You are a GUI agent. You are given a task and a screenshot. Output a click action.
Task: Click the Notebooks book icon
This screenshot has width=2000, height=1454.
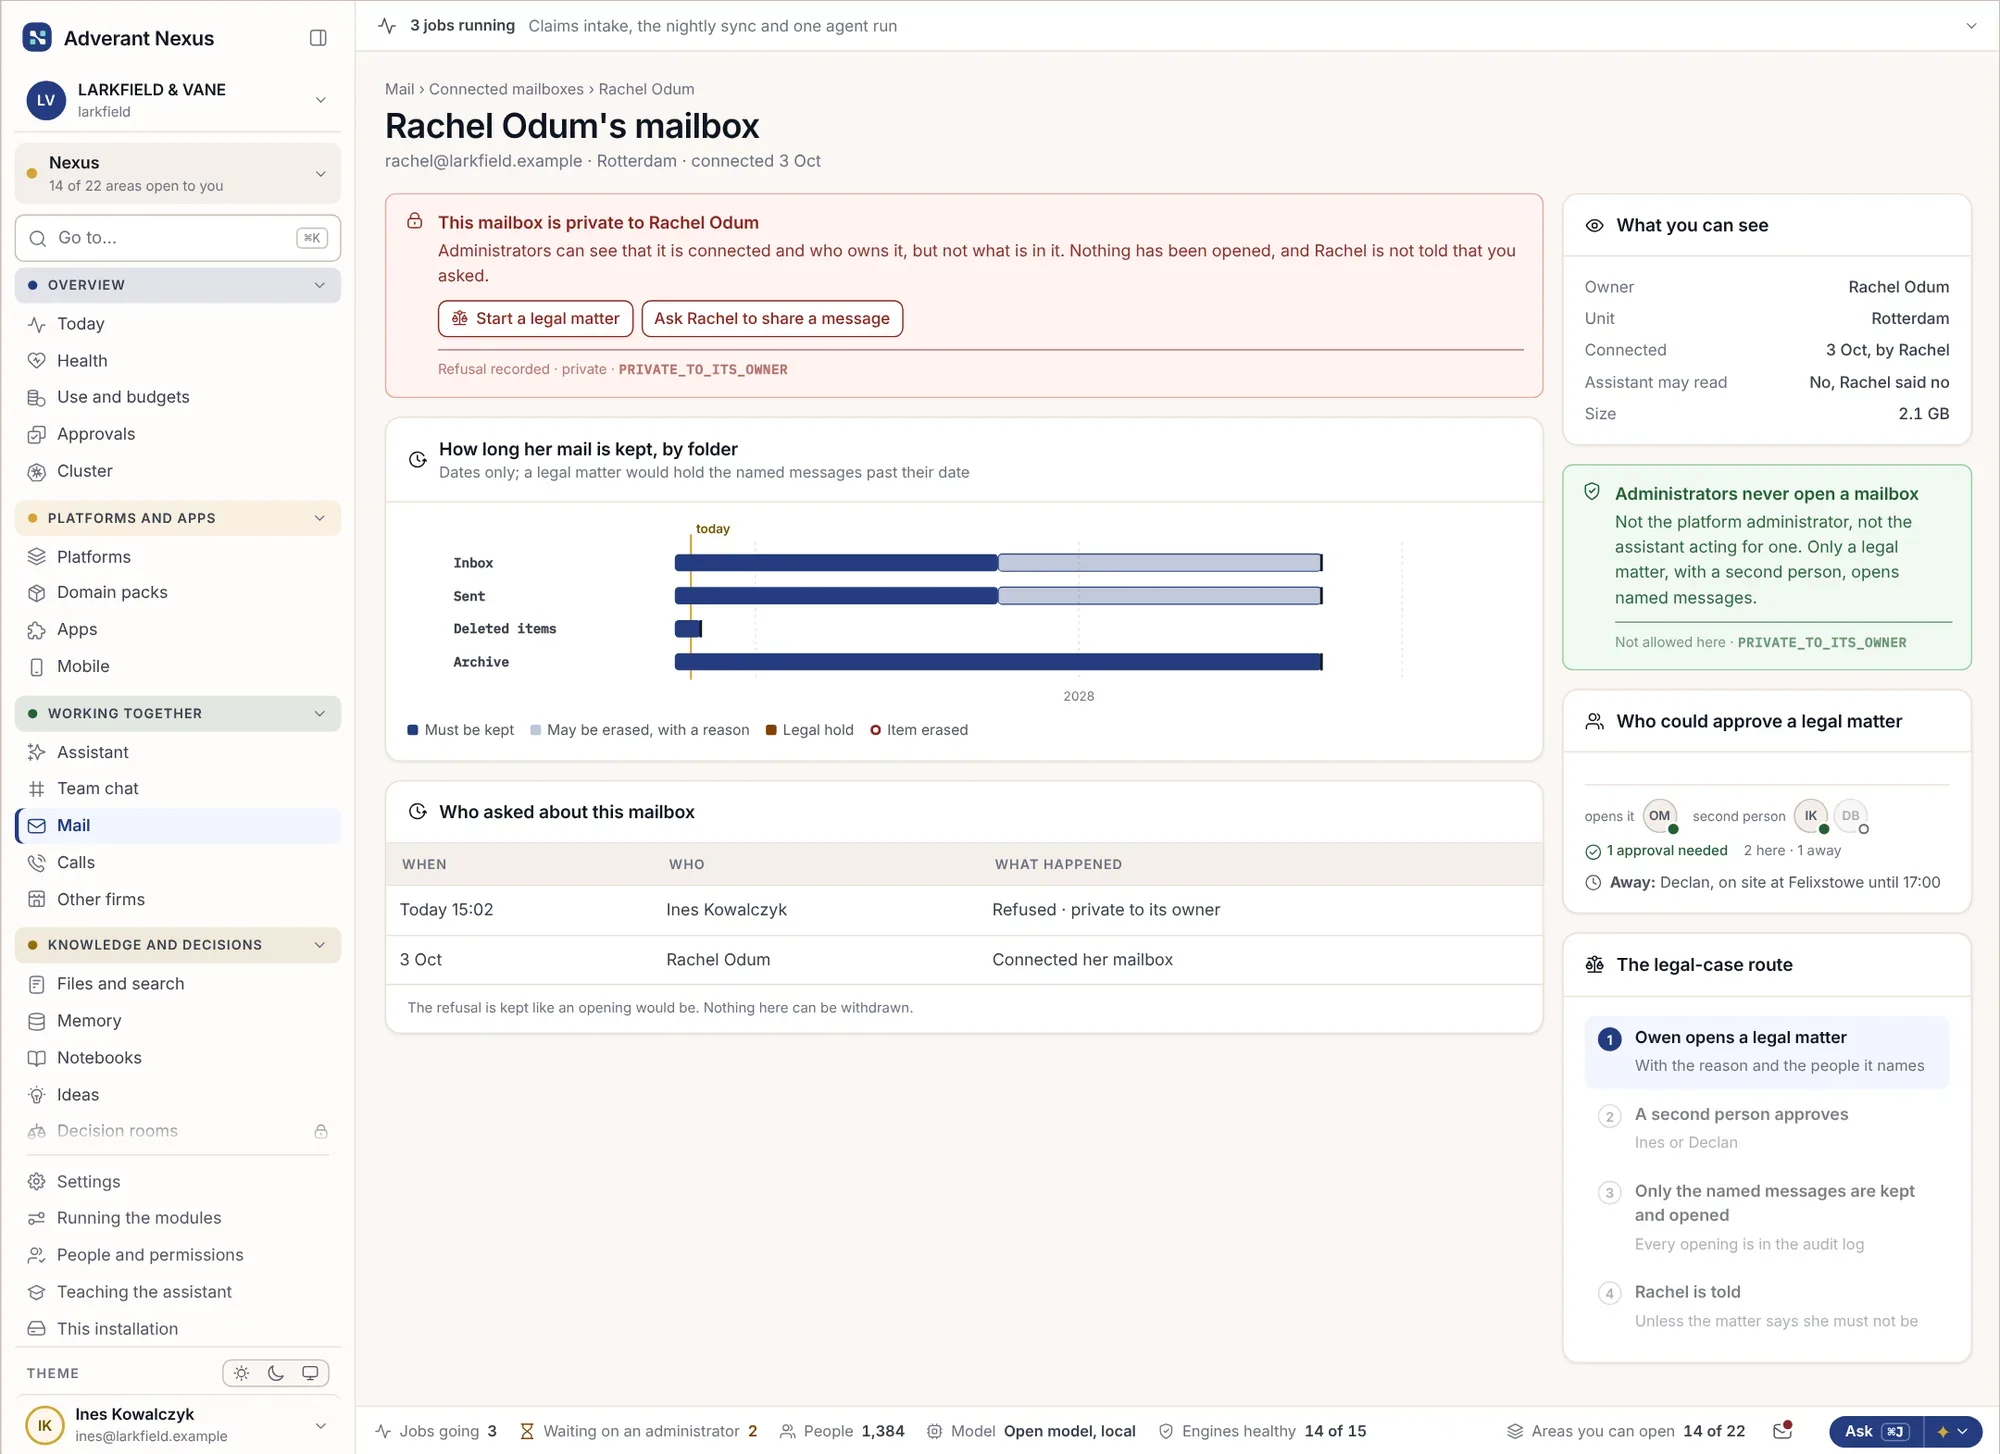pos(37,1058)
